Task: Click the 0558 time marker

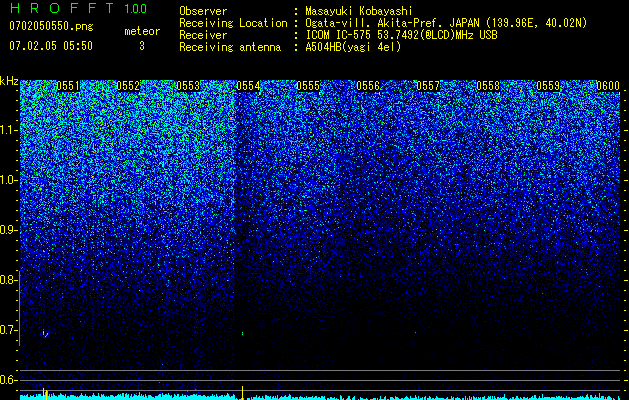Action: coord(488,86)
